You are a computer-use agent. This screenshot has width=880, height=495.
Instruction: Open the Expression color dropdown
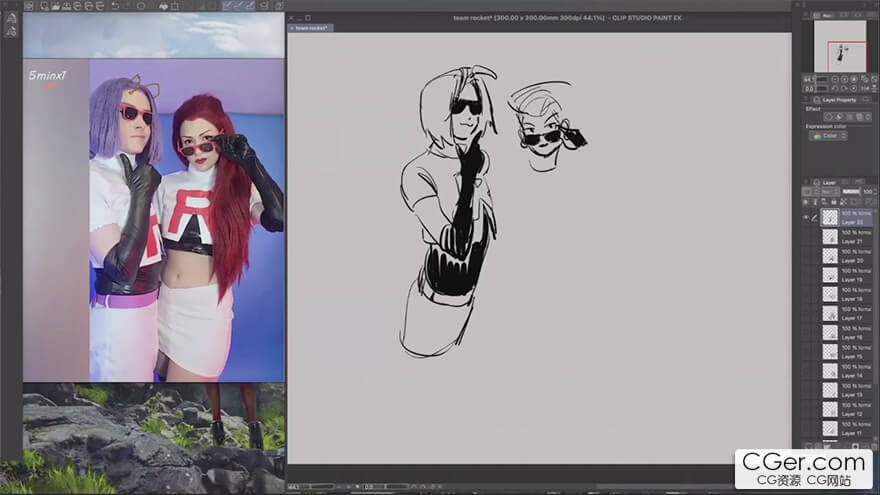click(828, 136)
